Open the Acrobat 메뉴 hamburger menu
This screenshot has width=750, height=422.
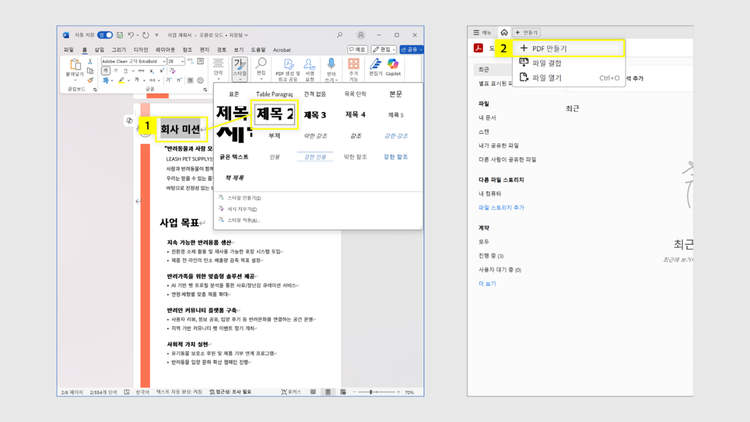point(482,33)
